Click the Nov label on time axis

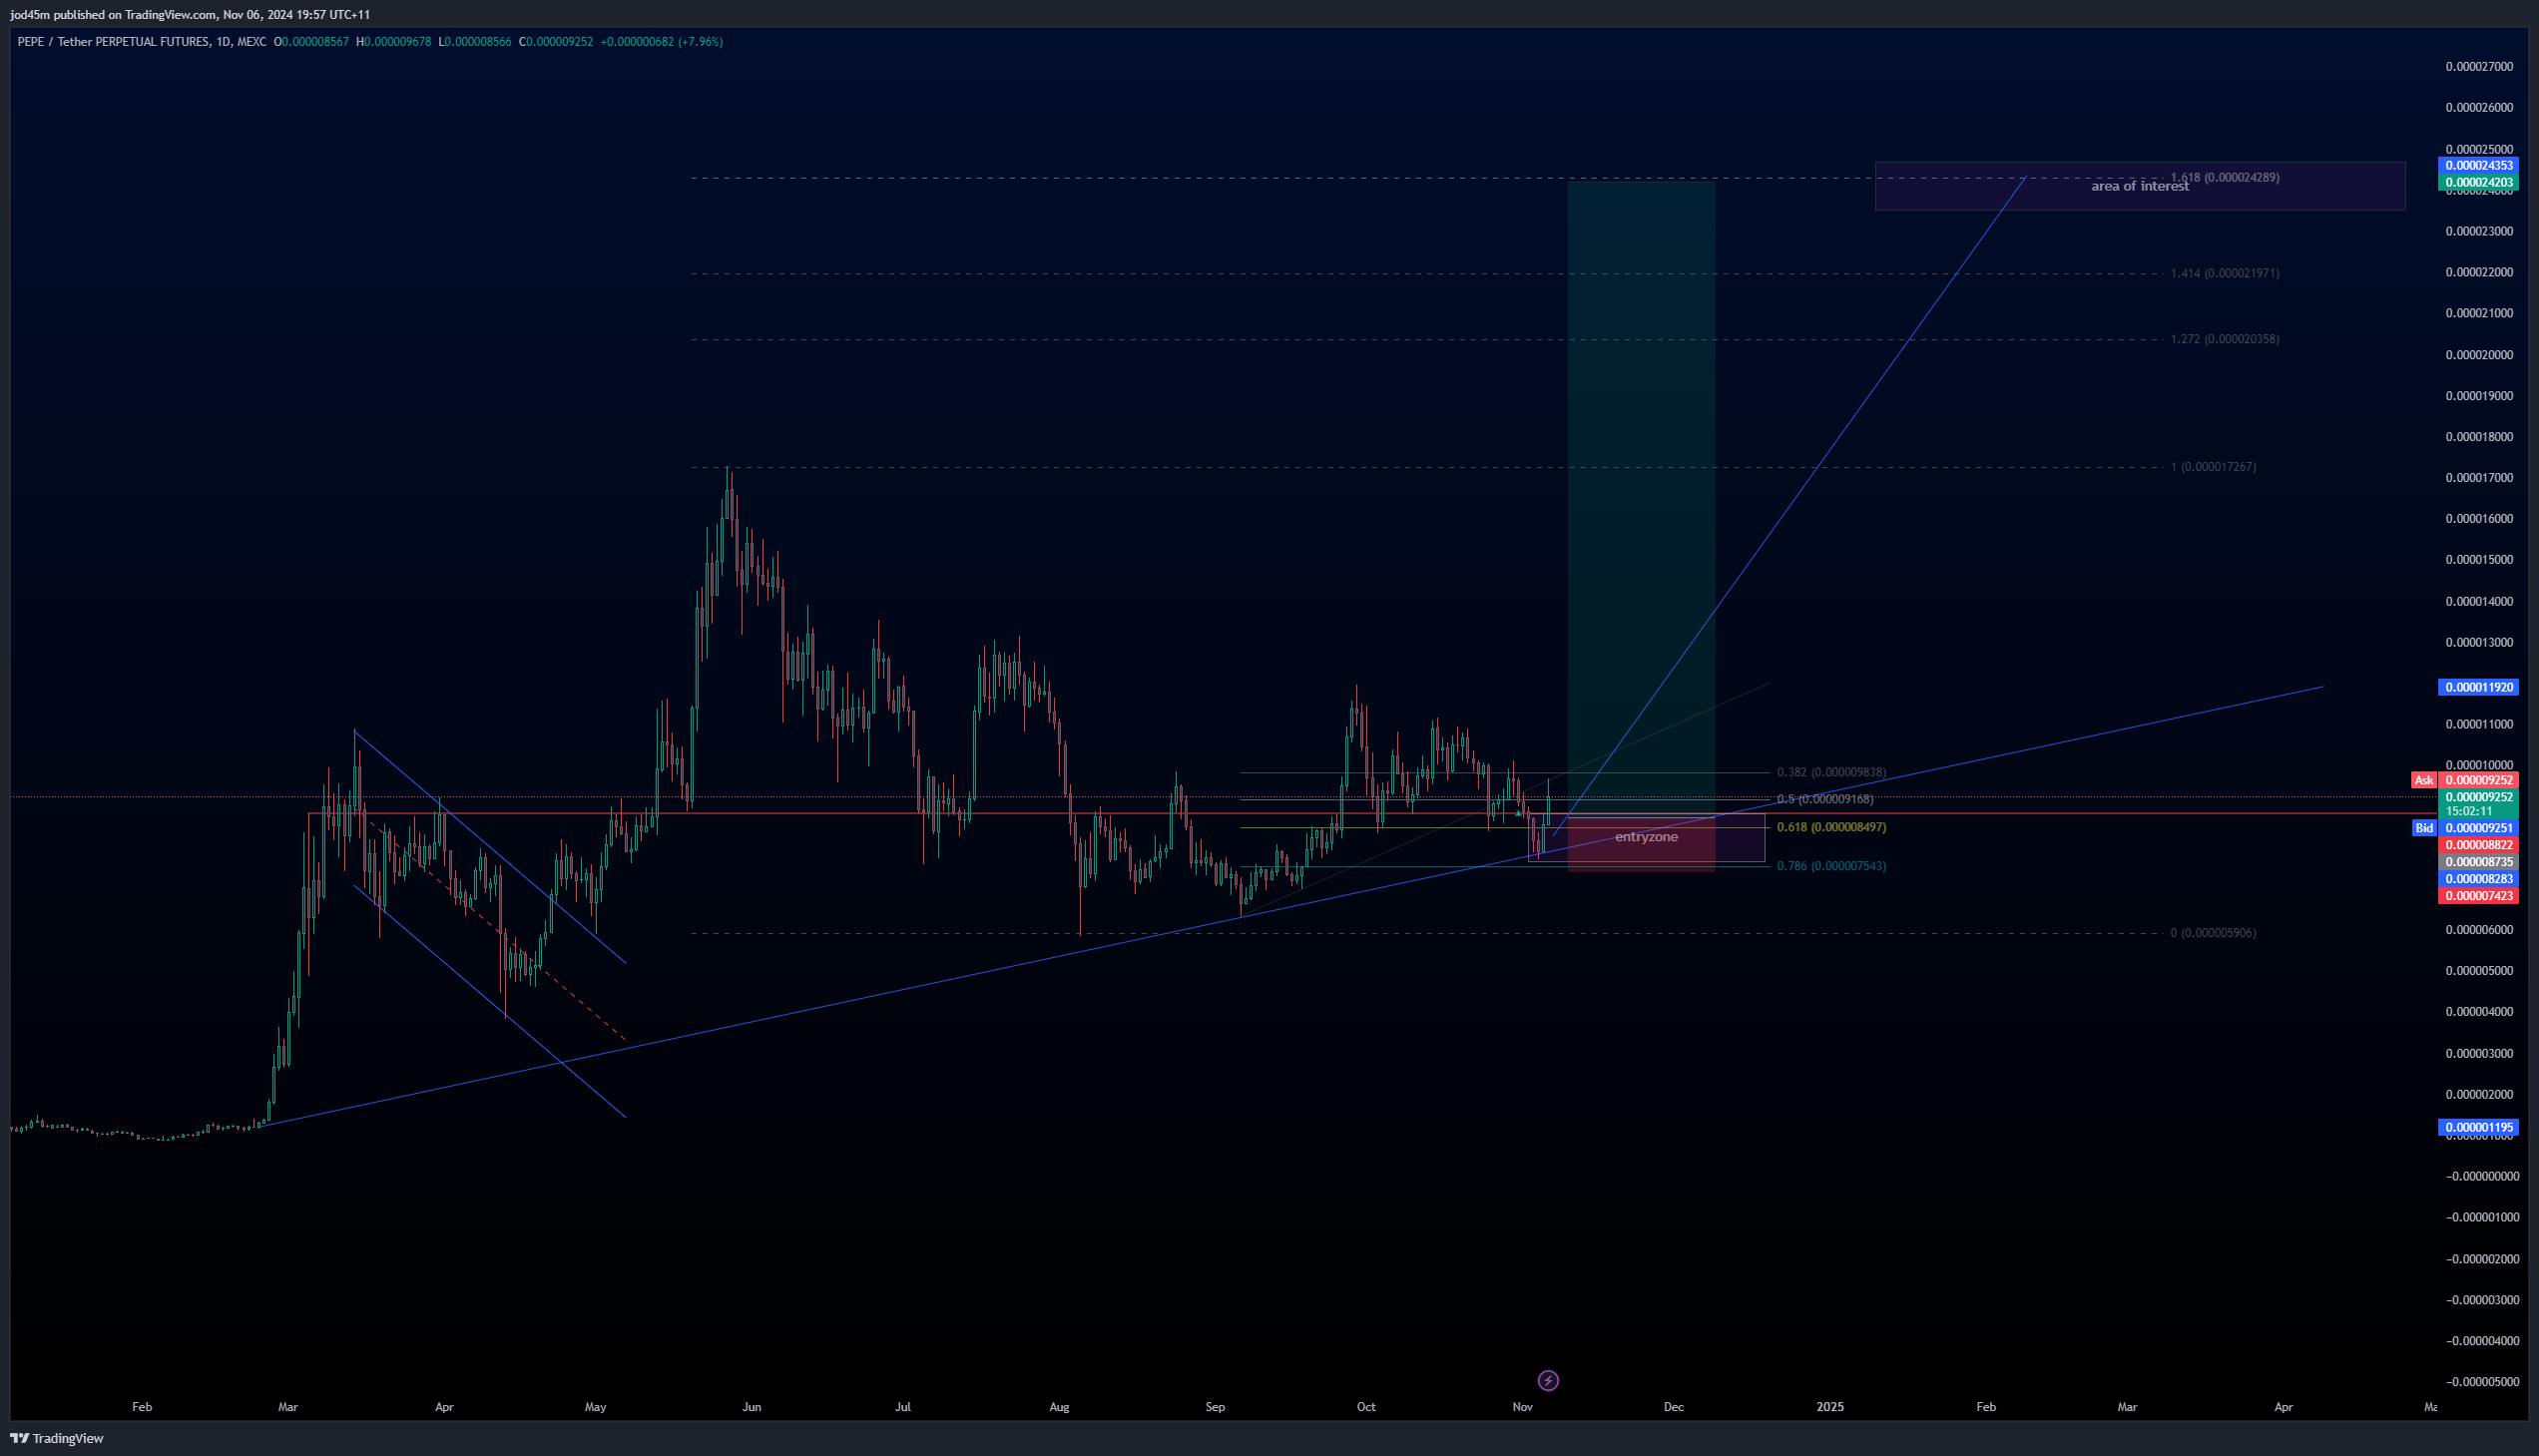1523,1407
